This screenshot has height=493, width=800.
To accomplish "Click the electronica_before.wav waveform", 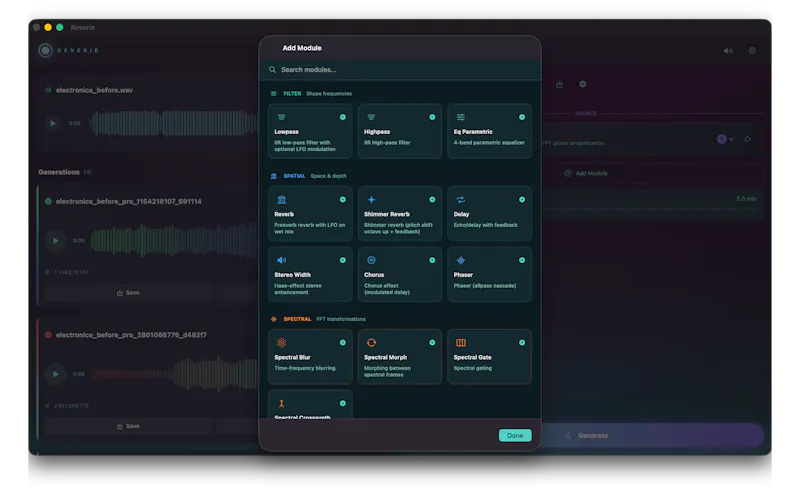I will 174,123.
